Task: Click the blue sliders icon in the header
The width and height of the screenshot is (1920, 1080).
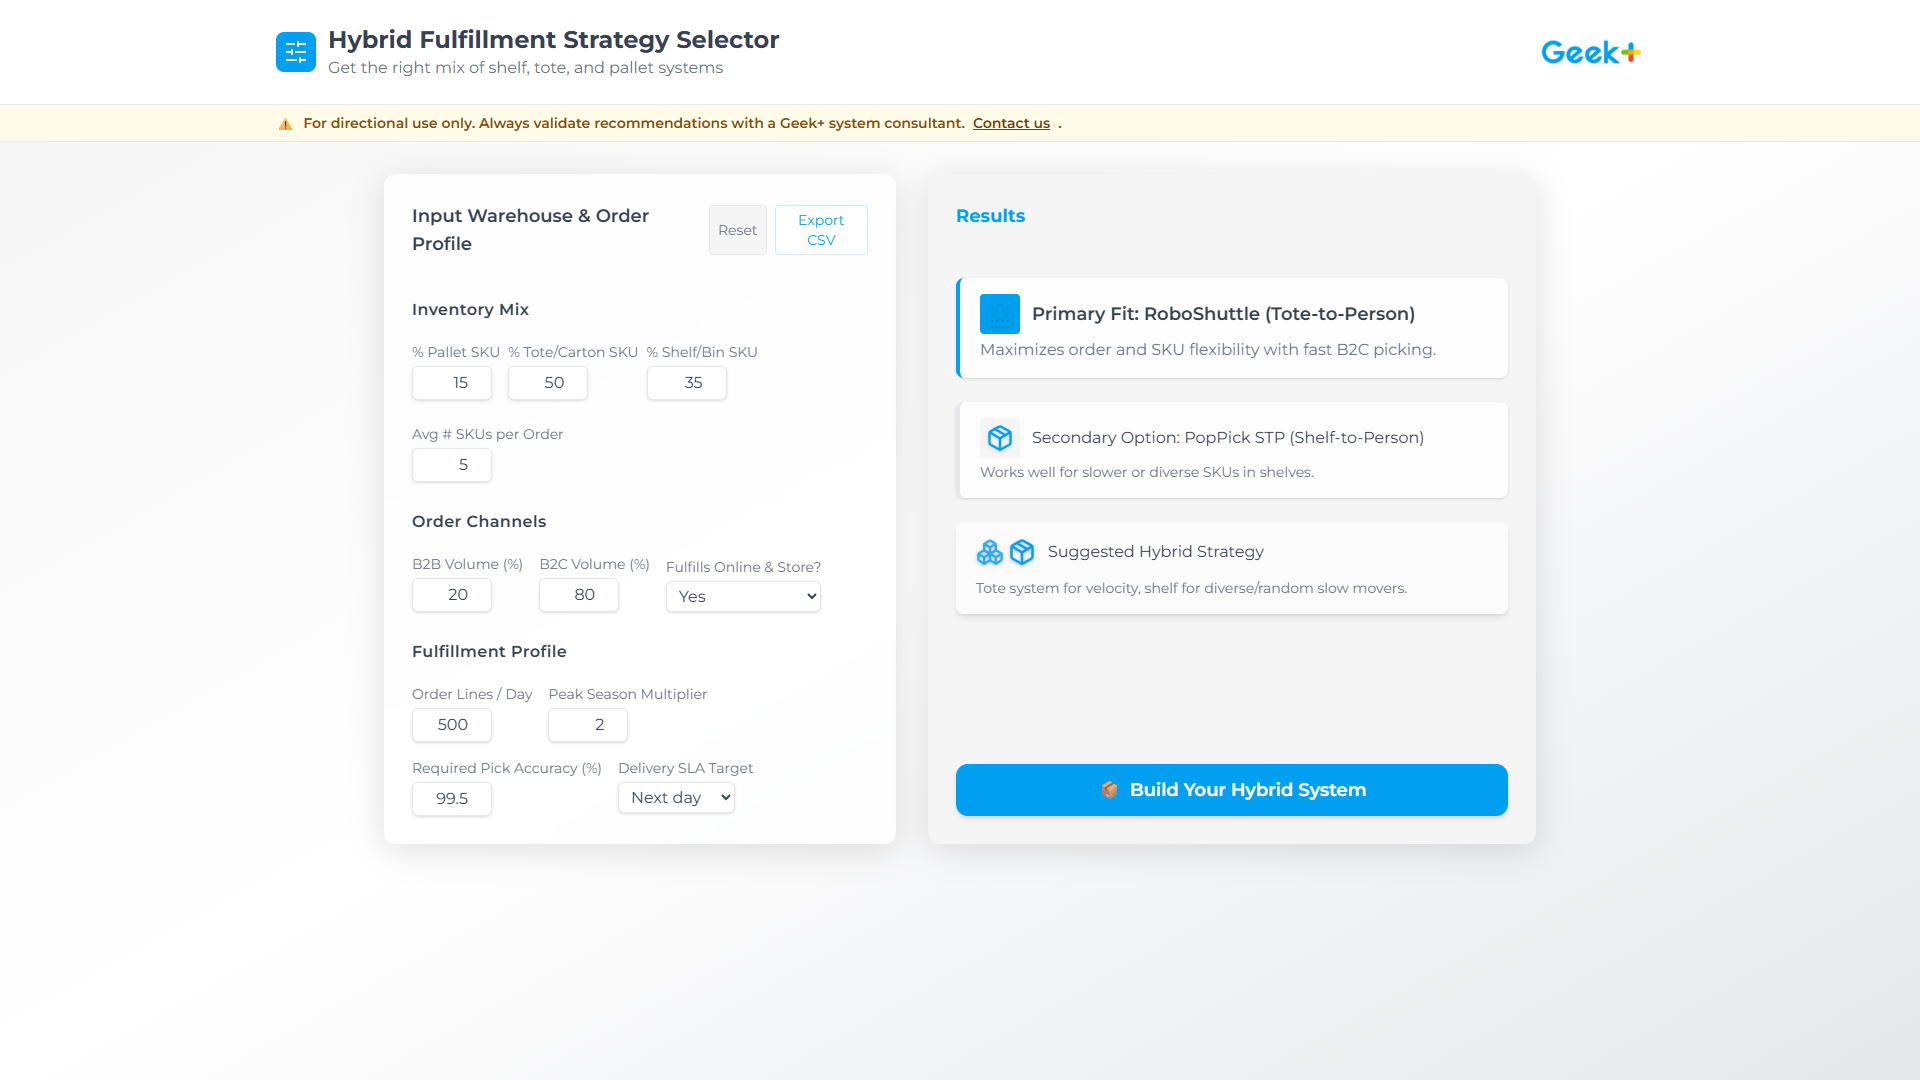Action: [x=296, y=51]
